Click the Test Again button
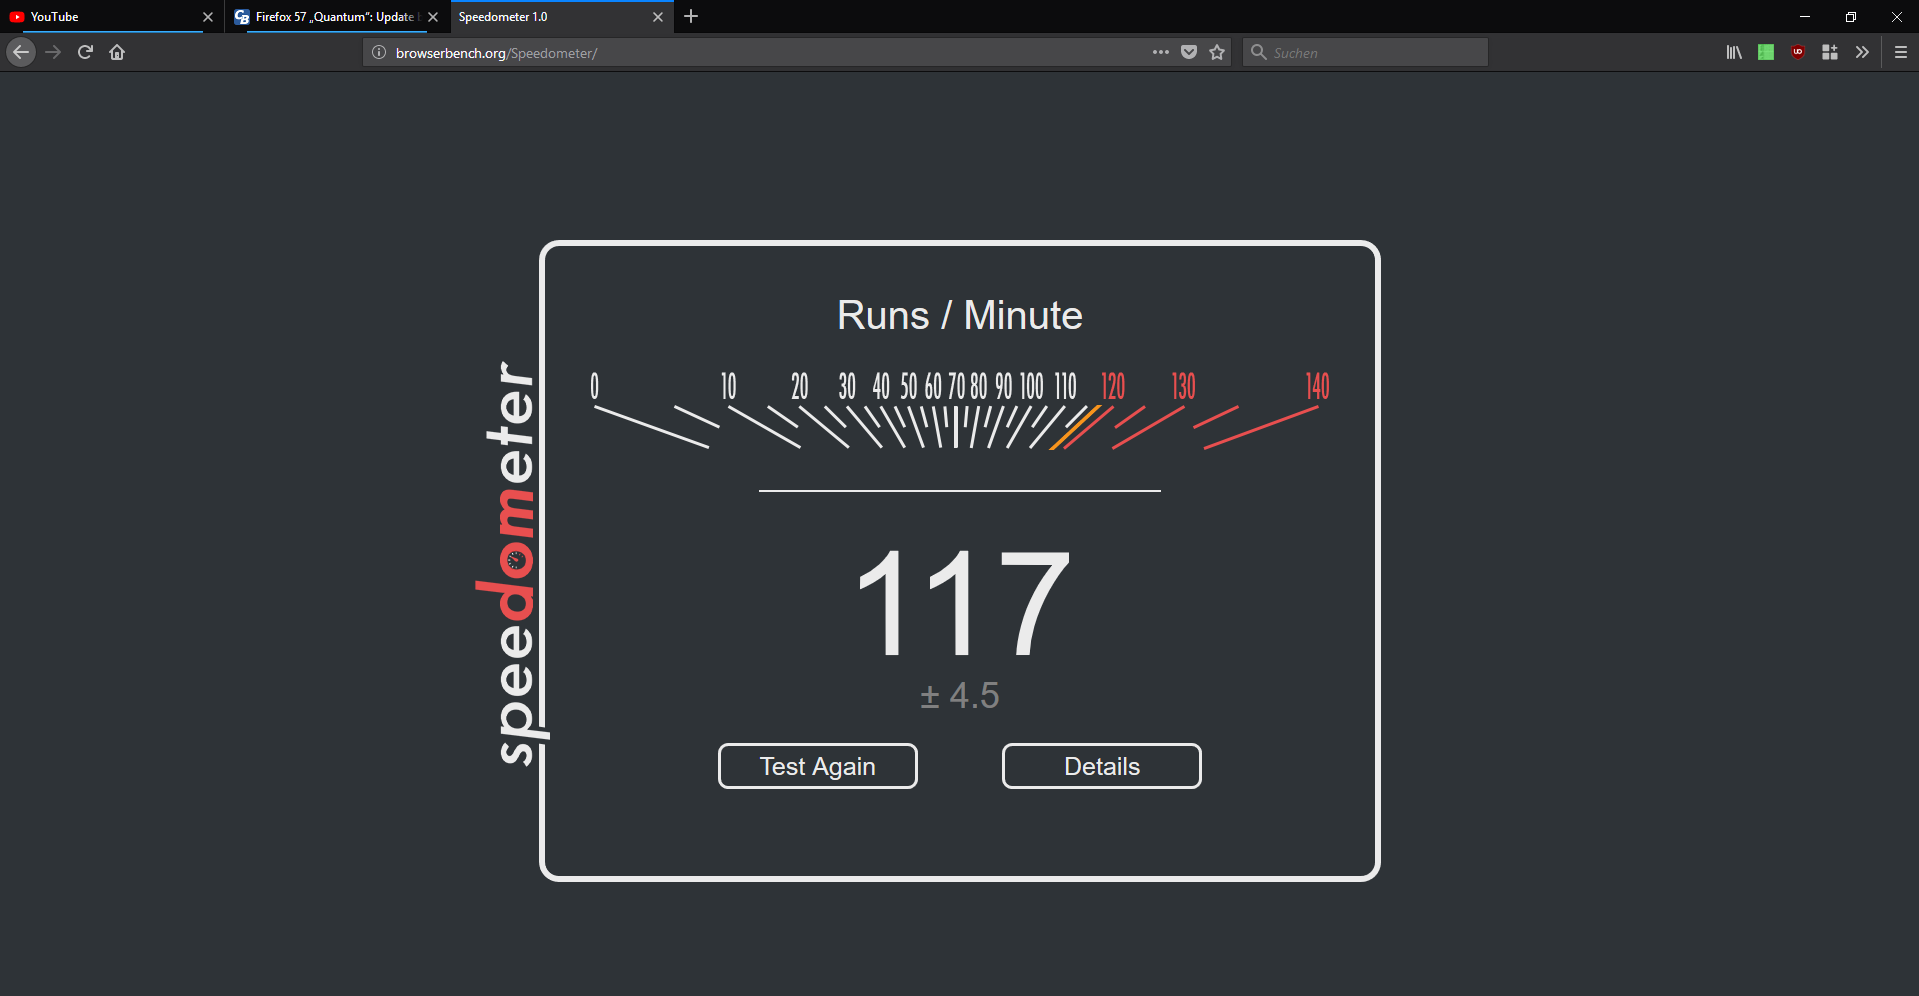Viewport: 1919px width, 996px height. click(818, 766)
